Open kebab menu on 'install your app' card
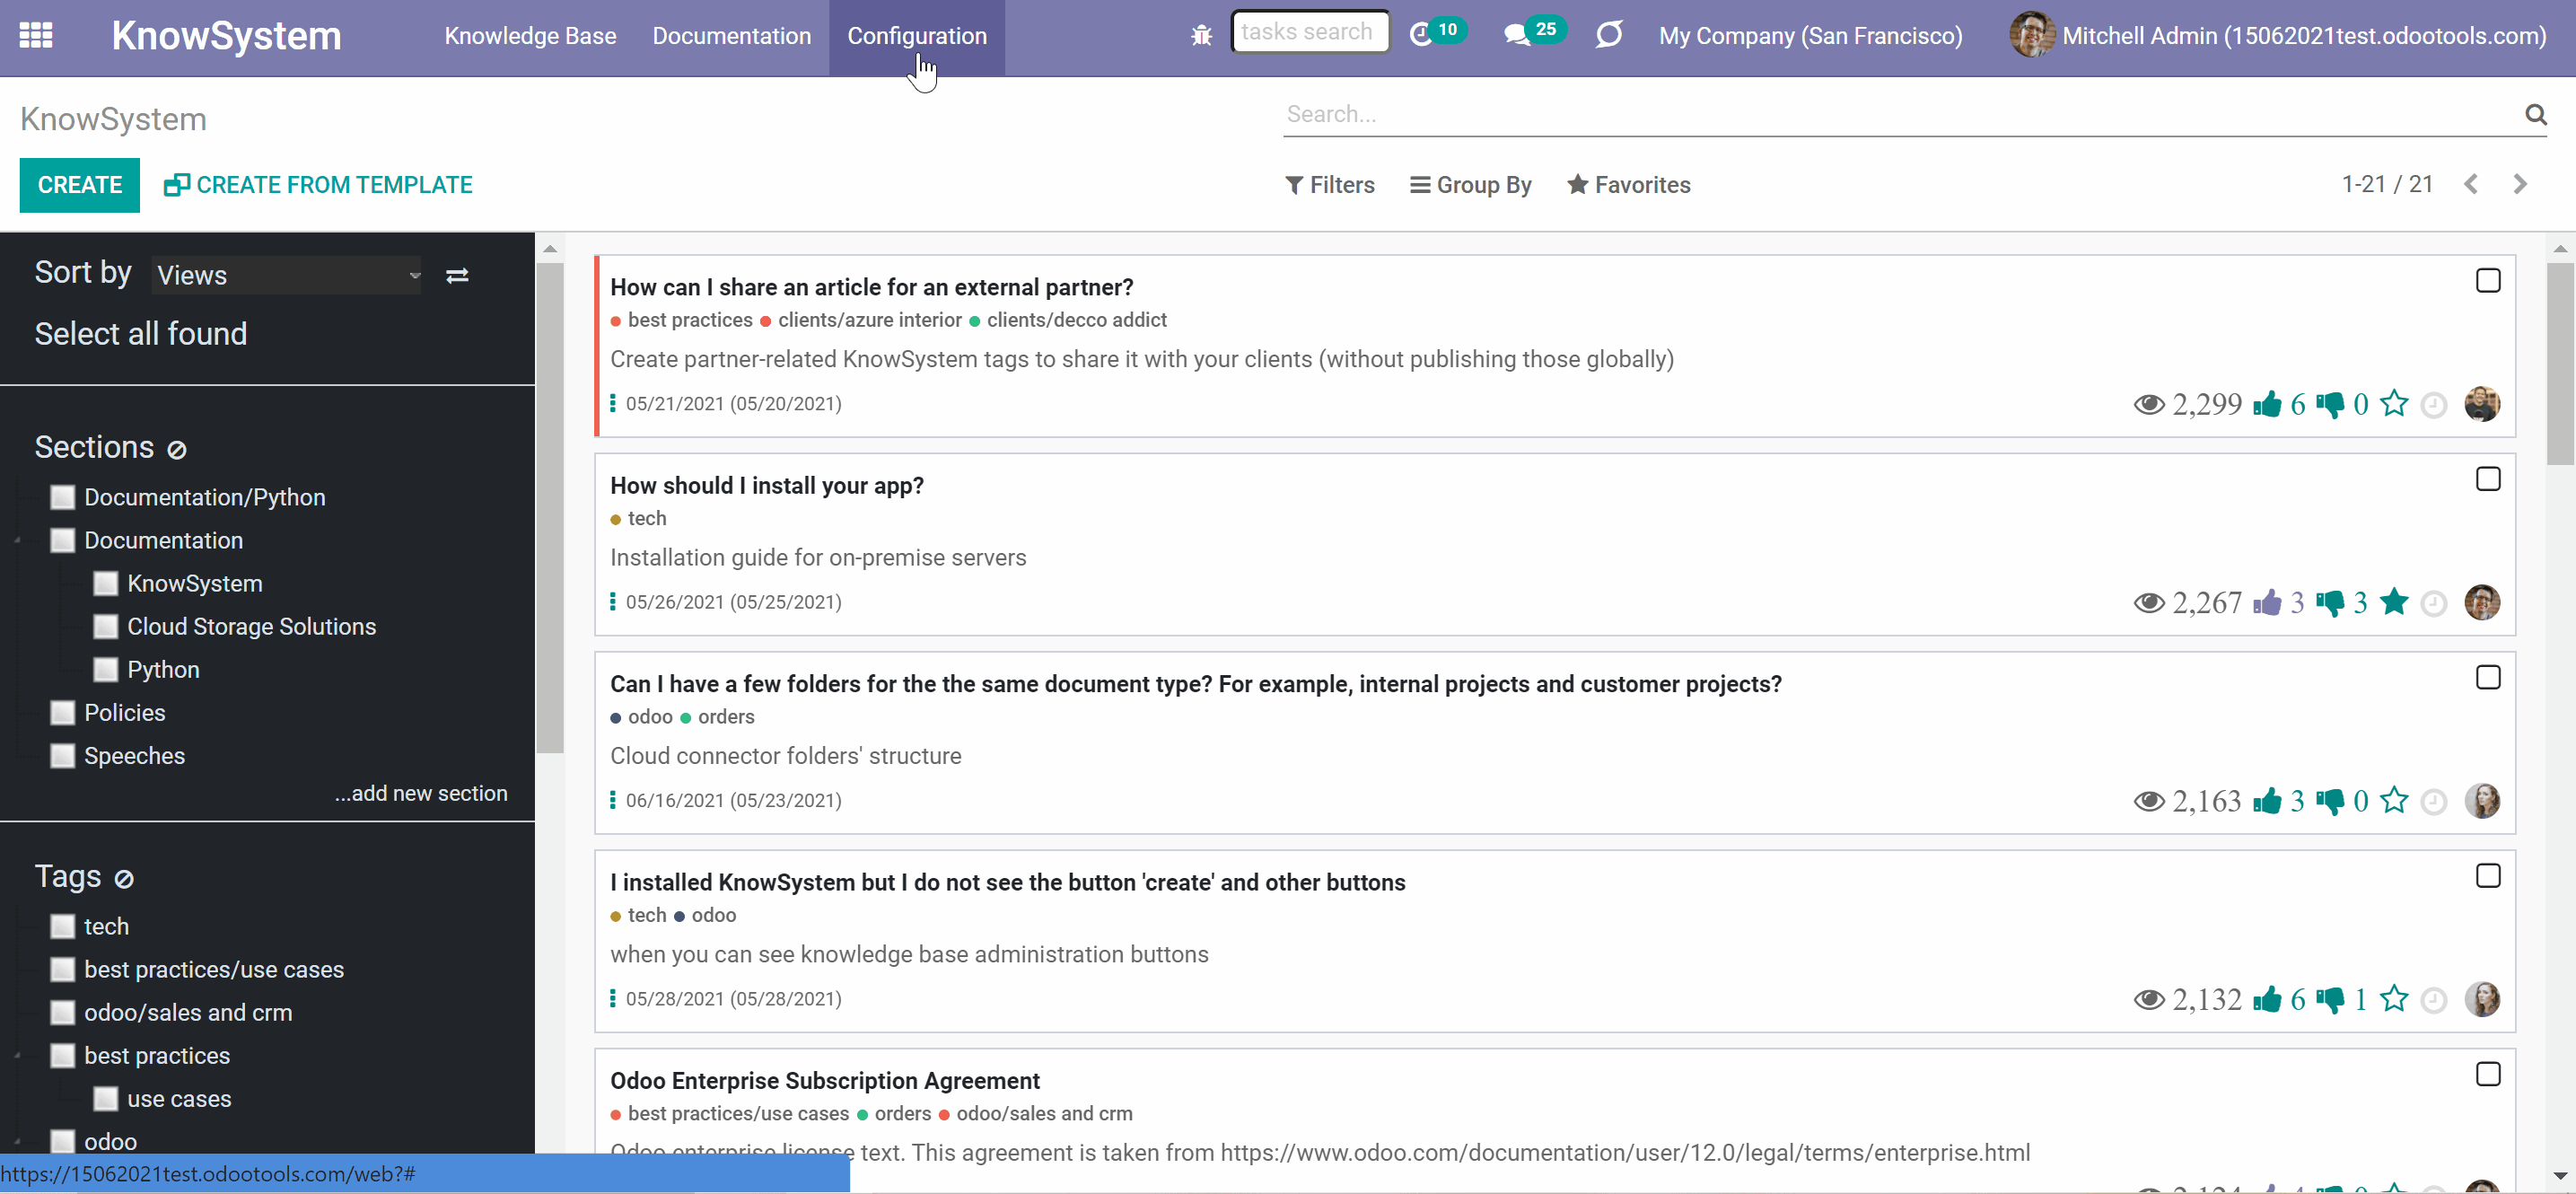The image size is (2576, 1194). point(613,601)
